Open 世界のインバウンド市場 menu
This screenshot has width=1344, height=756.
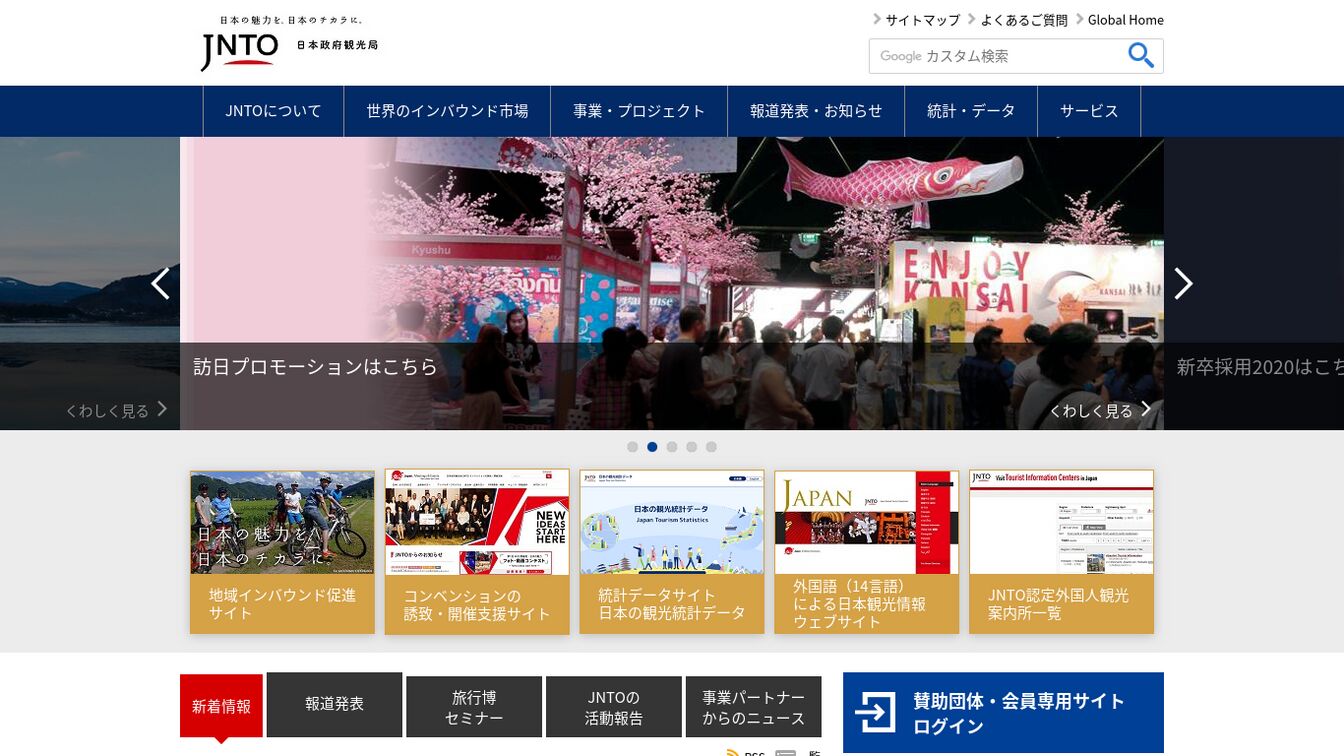pos(447,111)
